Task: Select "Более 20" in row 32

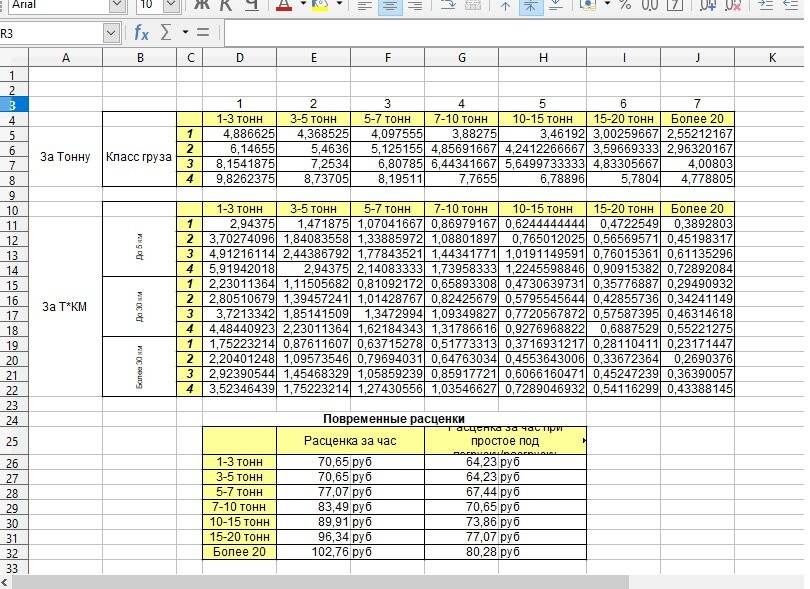Action: [x=240, y=552]
